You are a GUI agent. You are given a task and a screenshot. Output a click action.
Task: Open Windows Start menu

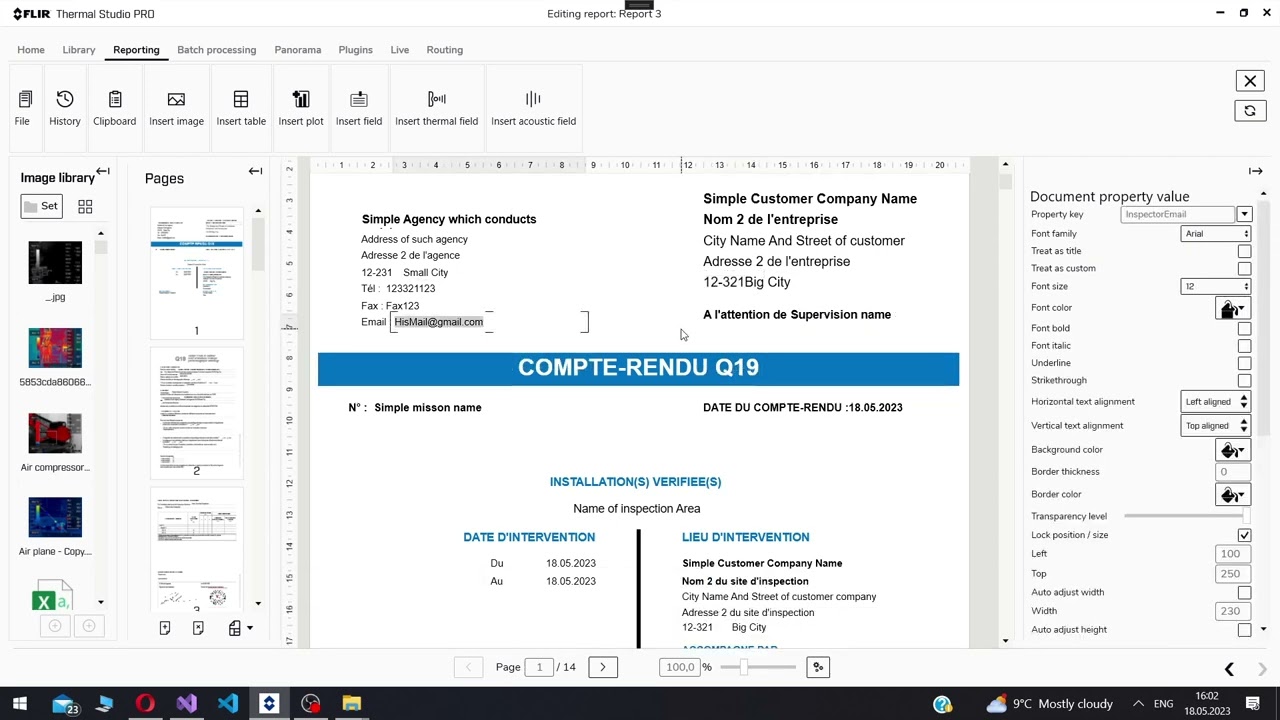20,704
